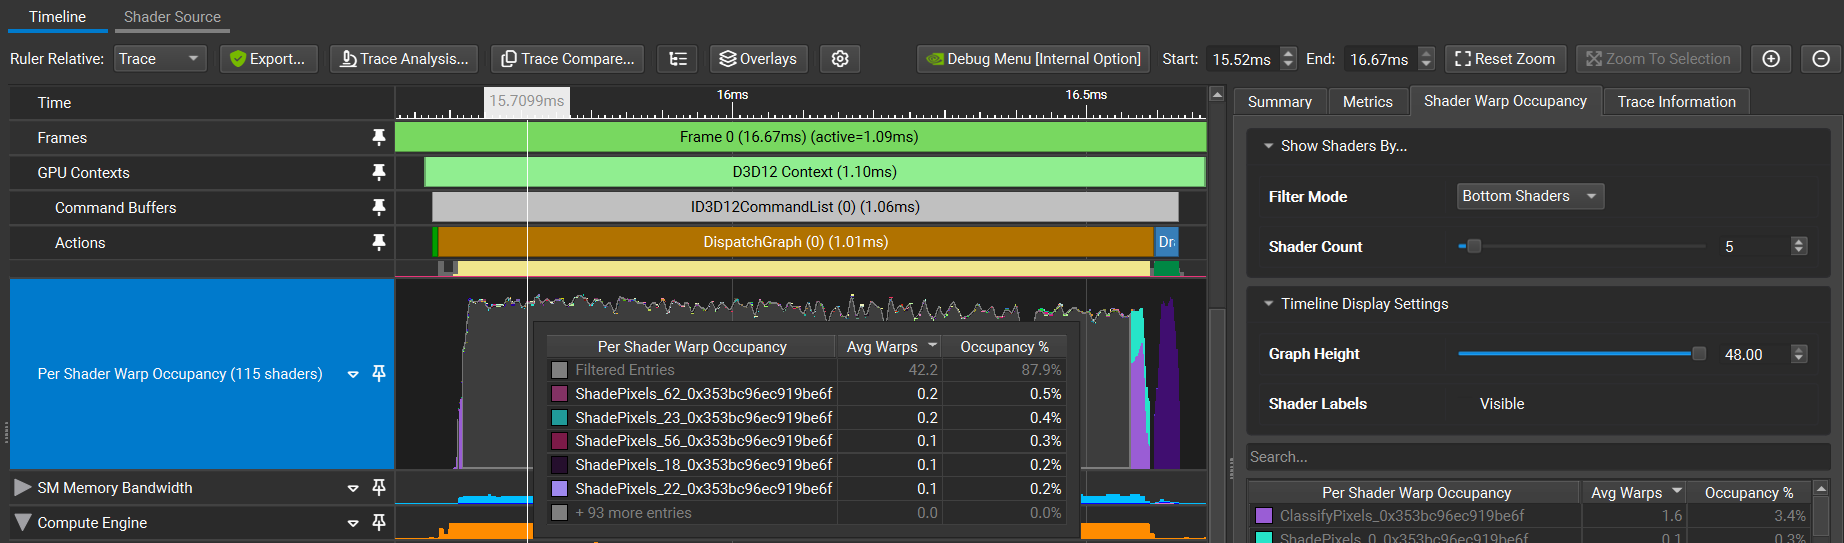Screen dimensions: 1844x543
Task: Open SM Memory Bandwidth row options arrow
Action: click(353, 488)
